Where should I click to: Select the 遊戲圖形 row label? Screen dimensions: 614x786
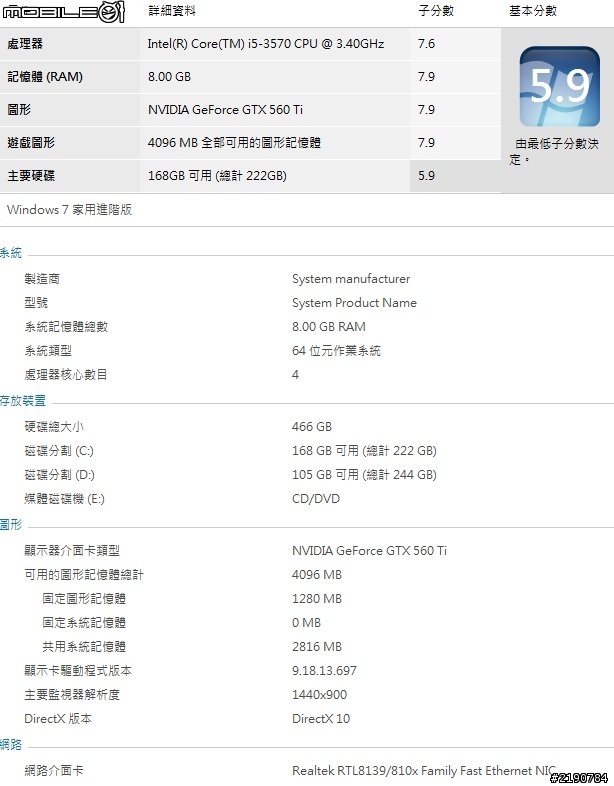pos(31,142)
